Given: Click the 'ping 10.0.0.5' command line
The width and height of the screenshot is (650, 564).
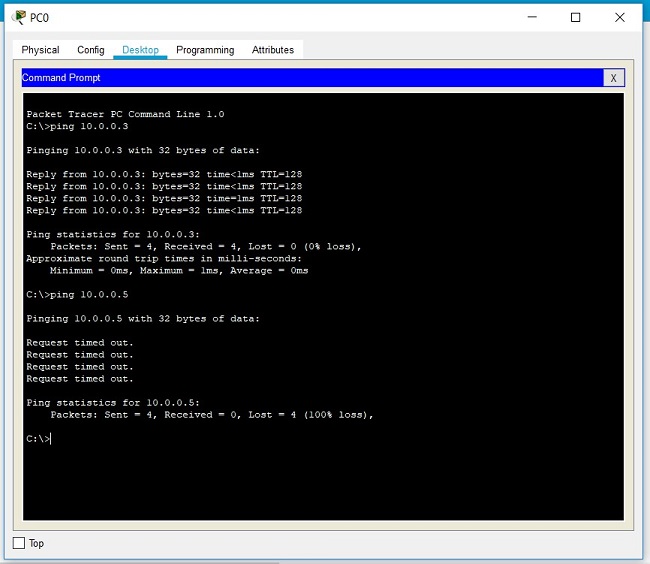Looking at the screenshot, I should (77, 295).
